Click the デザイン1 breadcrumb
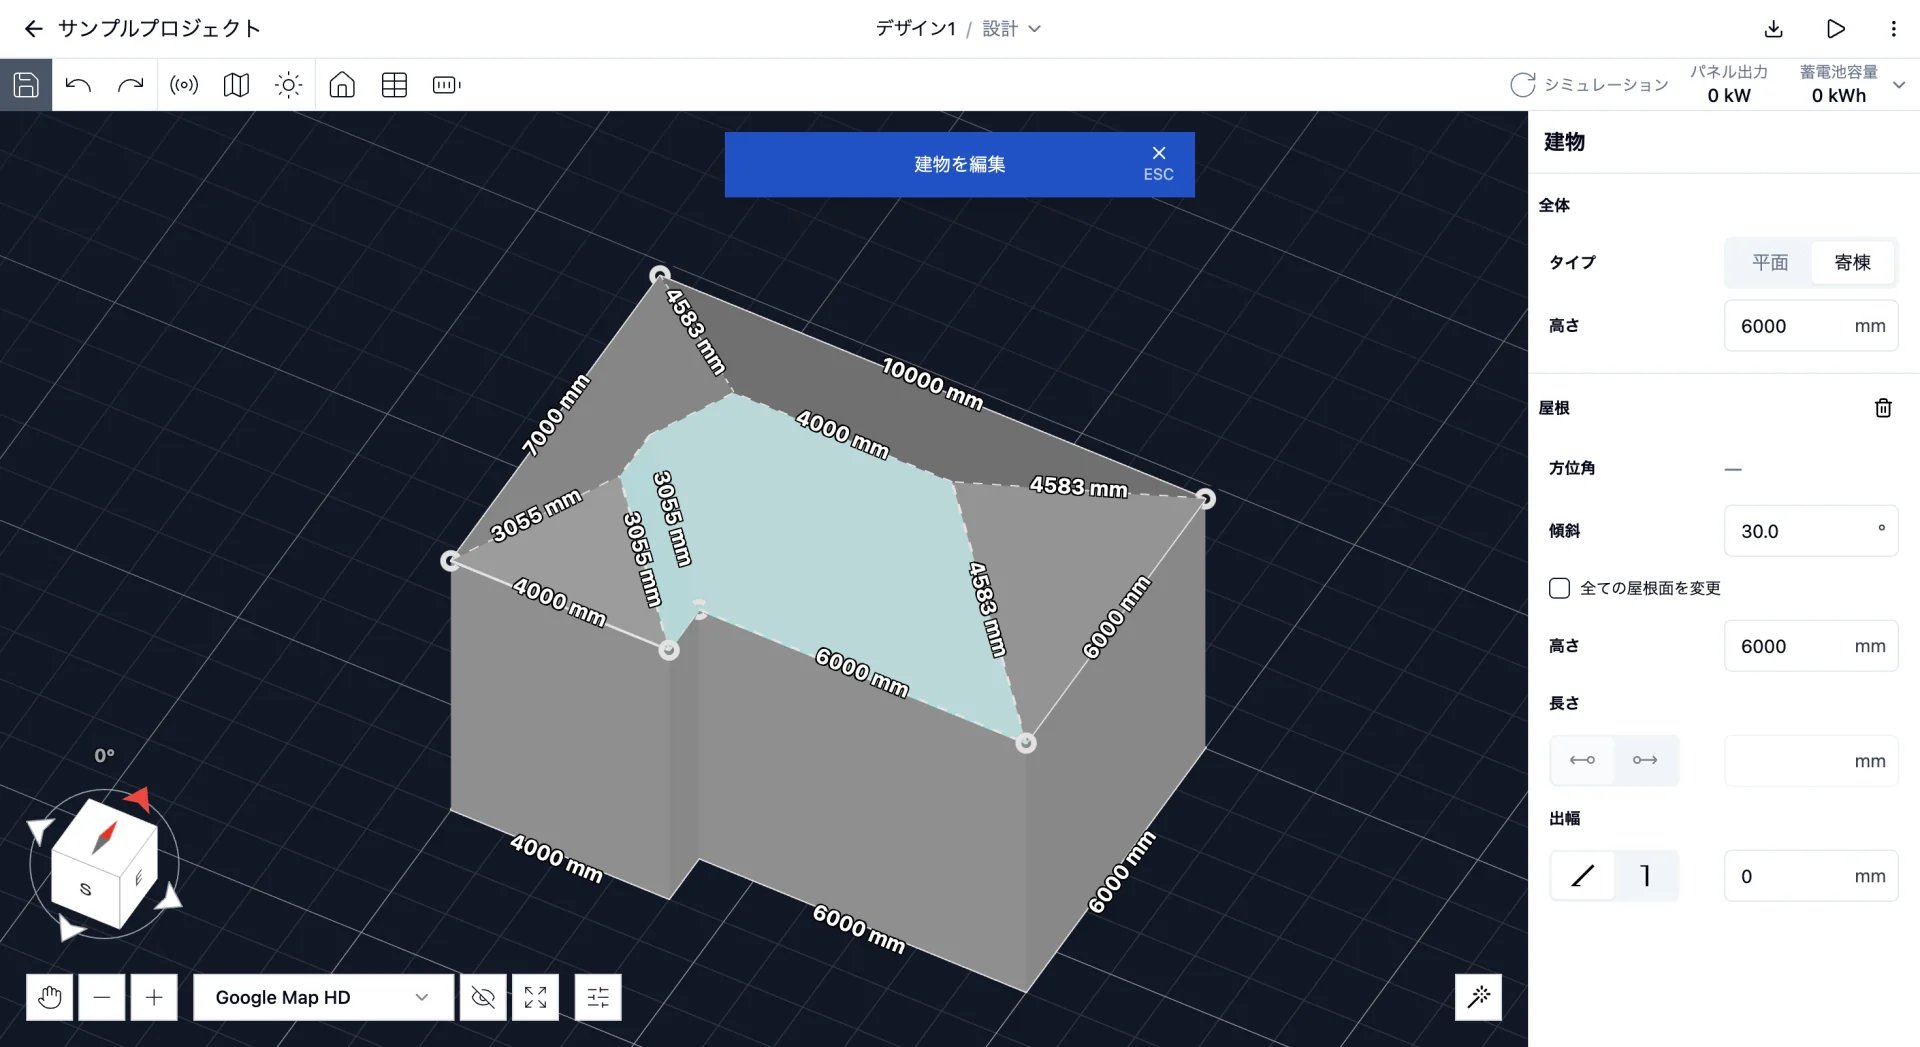 pos(915,29)
